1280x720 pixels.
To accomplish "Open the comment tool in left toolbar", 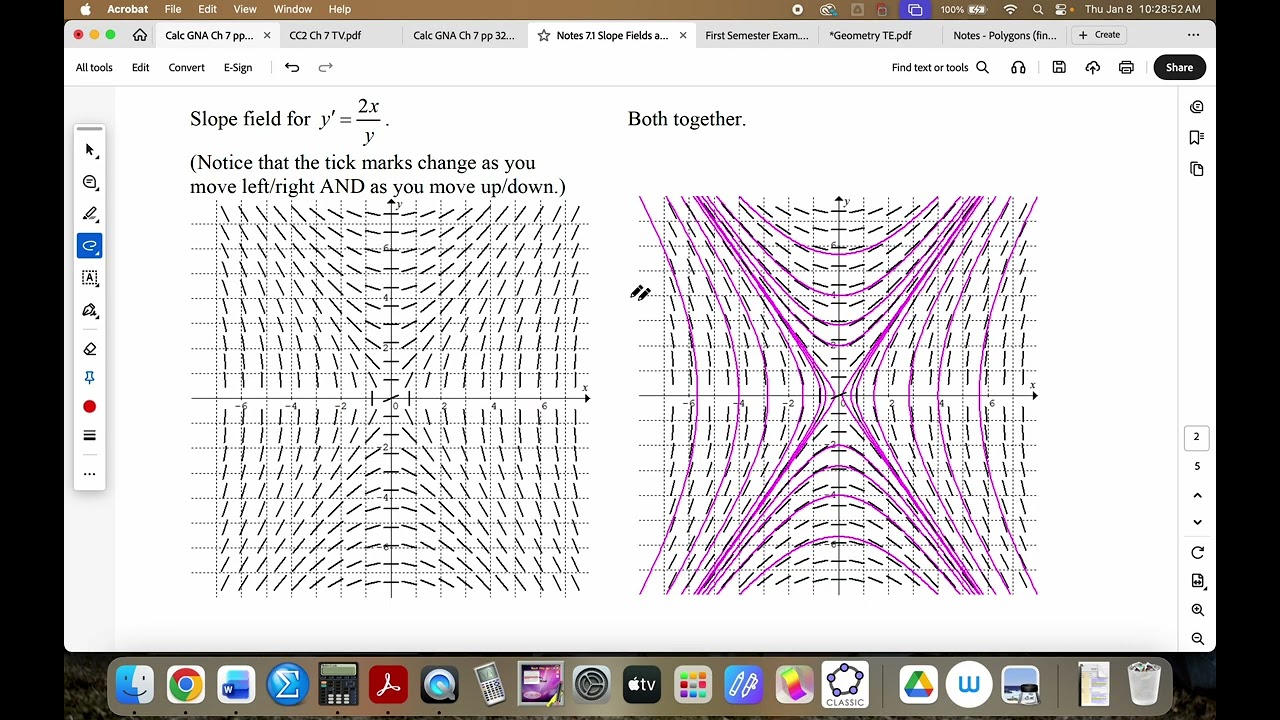I will pyautogui.click(x=90, y=182).
